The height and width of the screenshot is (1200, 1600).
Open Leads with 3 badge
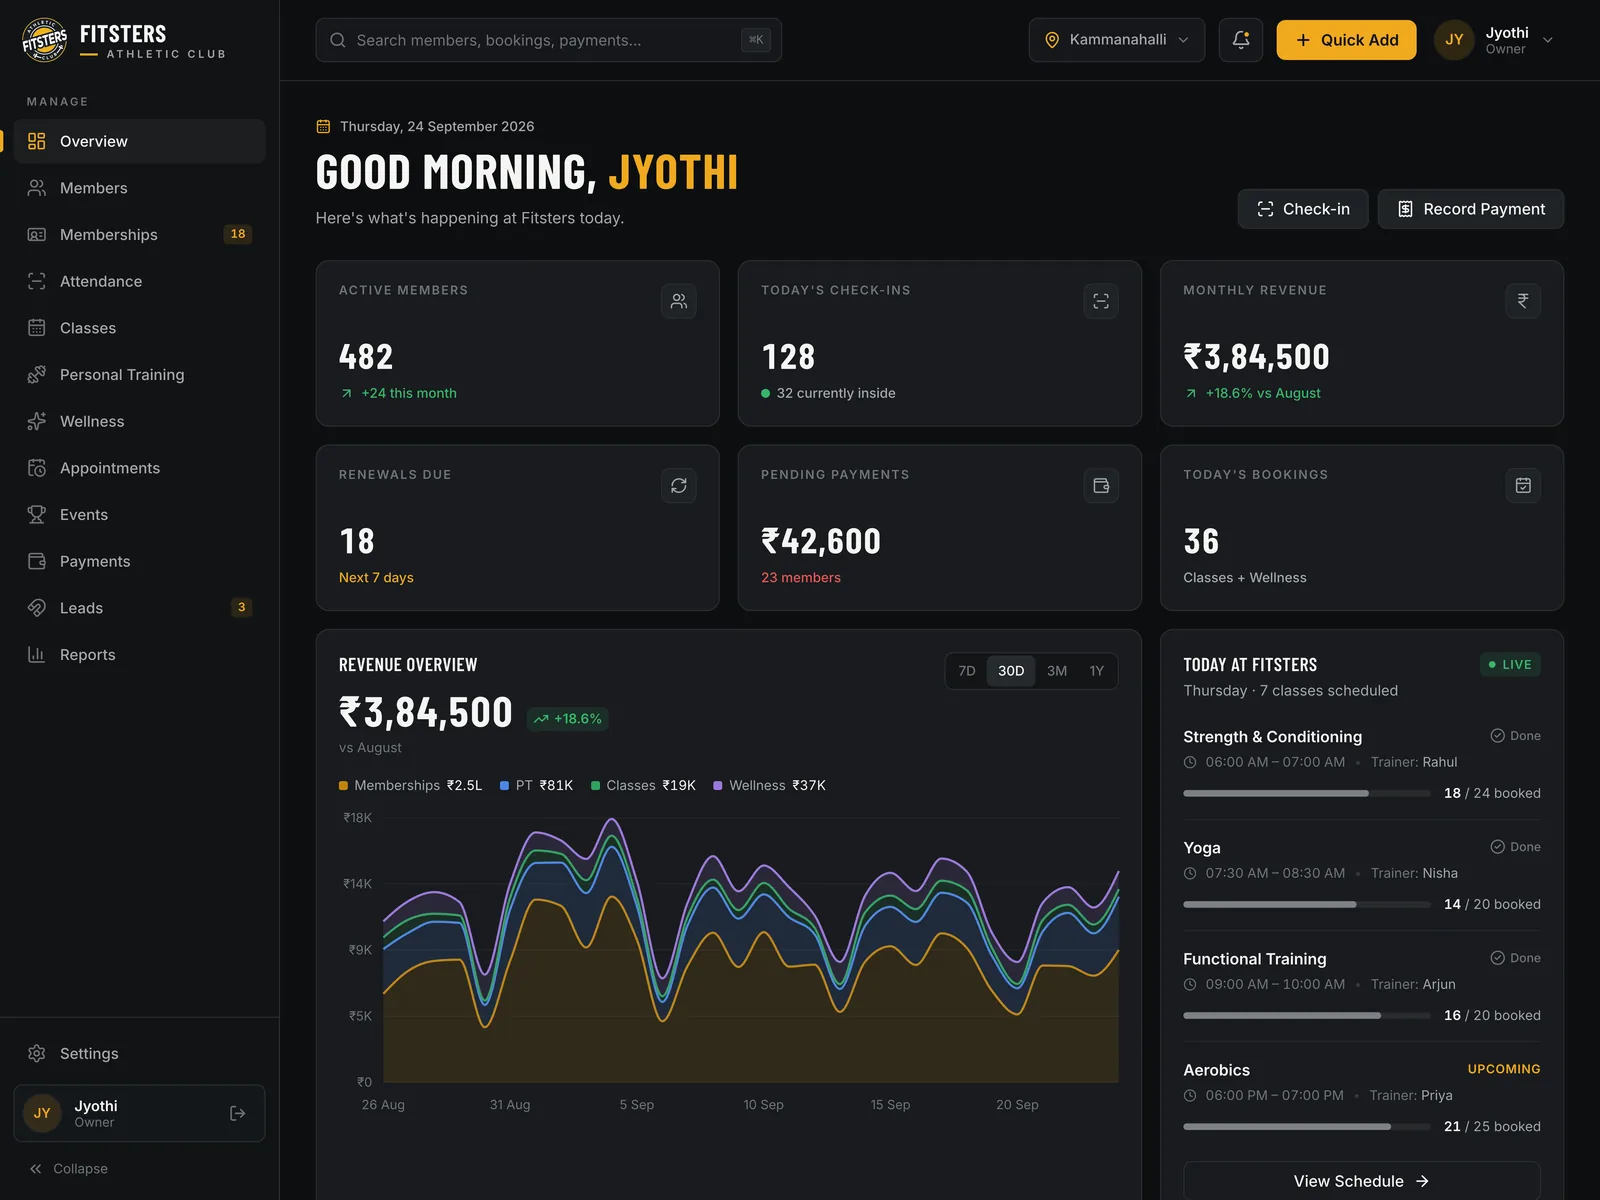[x=139, y=608]
